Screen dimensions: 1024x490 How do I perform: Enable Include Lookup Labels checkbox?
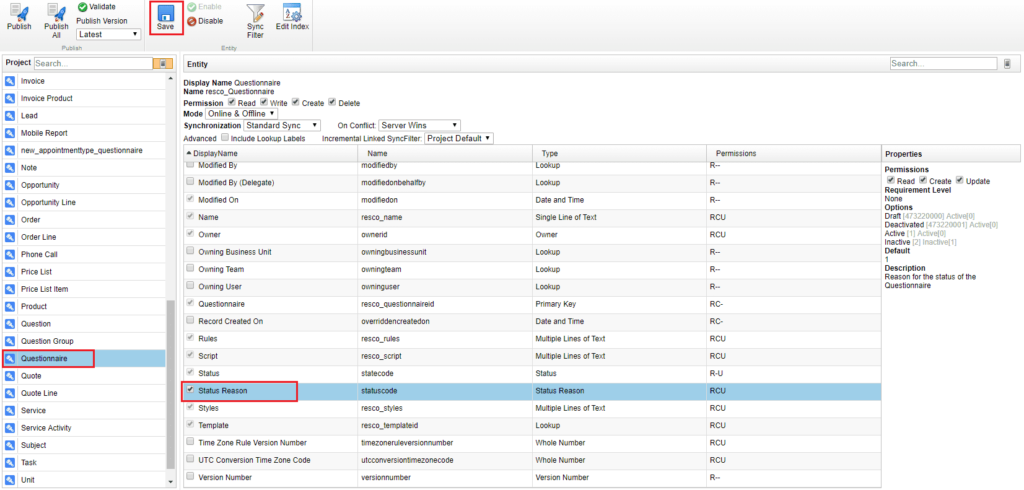(x=225, y=138)
